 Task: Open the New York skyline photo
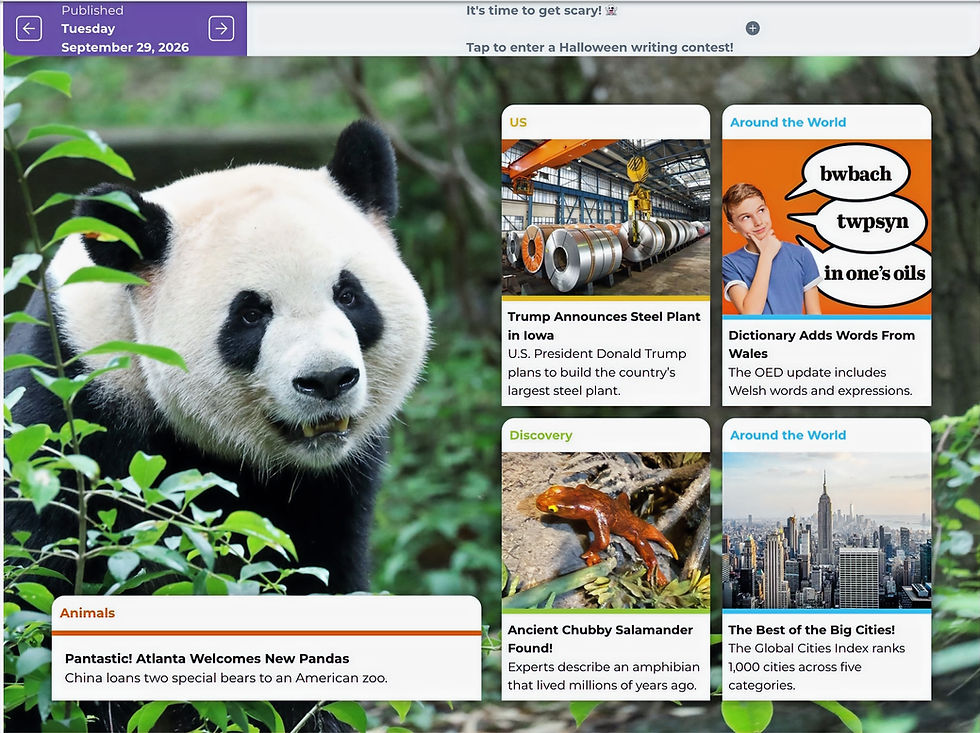826,530
